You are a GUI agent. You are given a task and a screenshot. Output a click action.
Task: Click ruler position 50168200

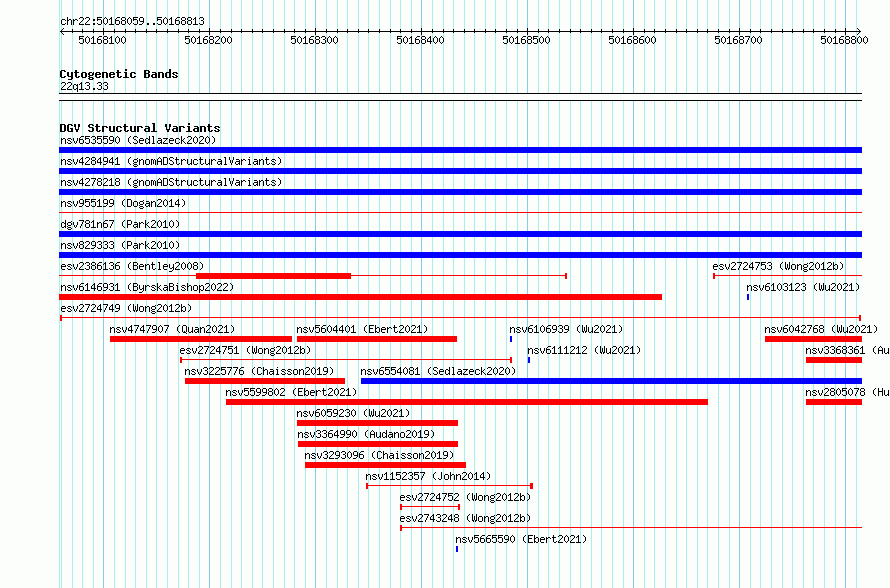[208, 40]
